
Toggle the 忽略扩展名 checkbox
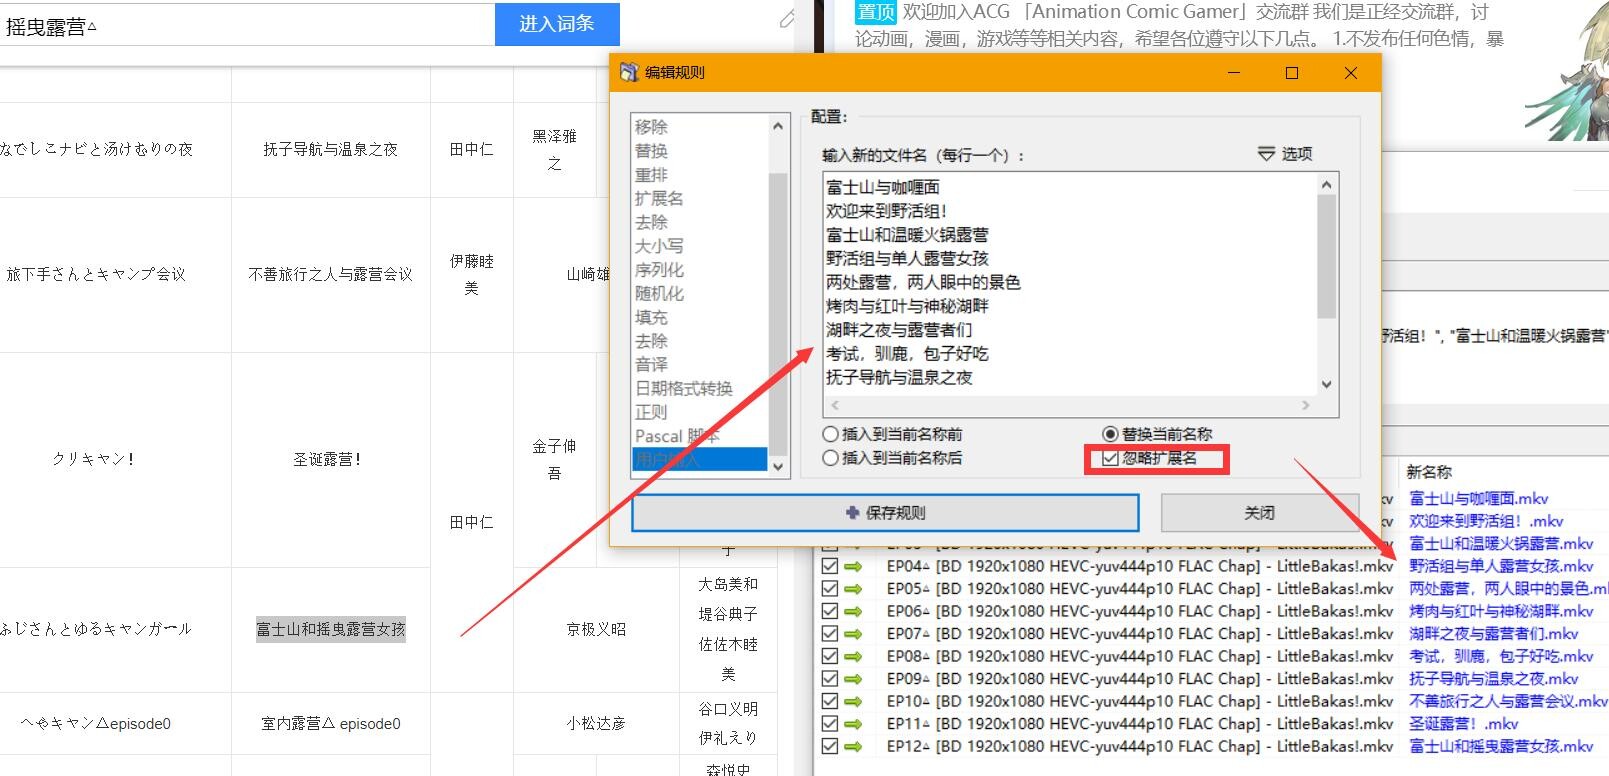click(x=1110, y=459)
